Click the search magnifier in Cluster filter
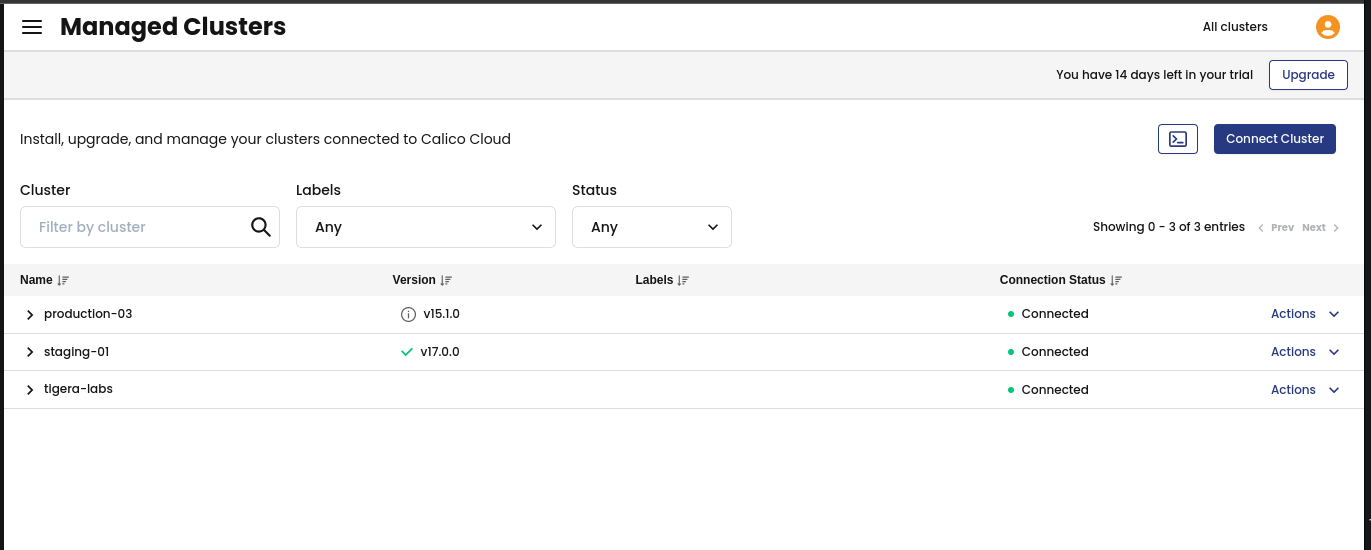Image resolution: width=1371 pixels, height=550 pixels. tap(261, 227)
